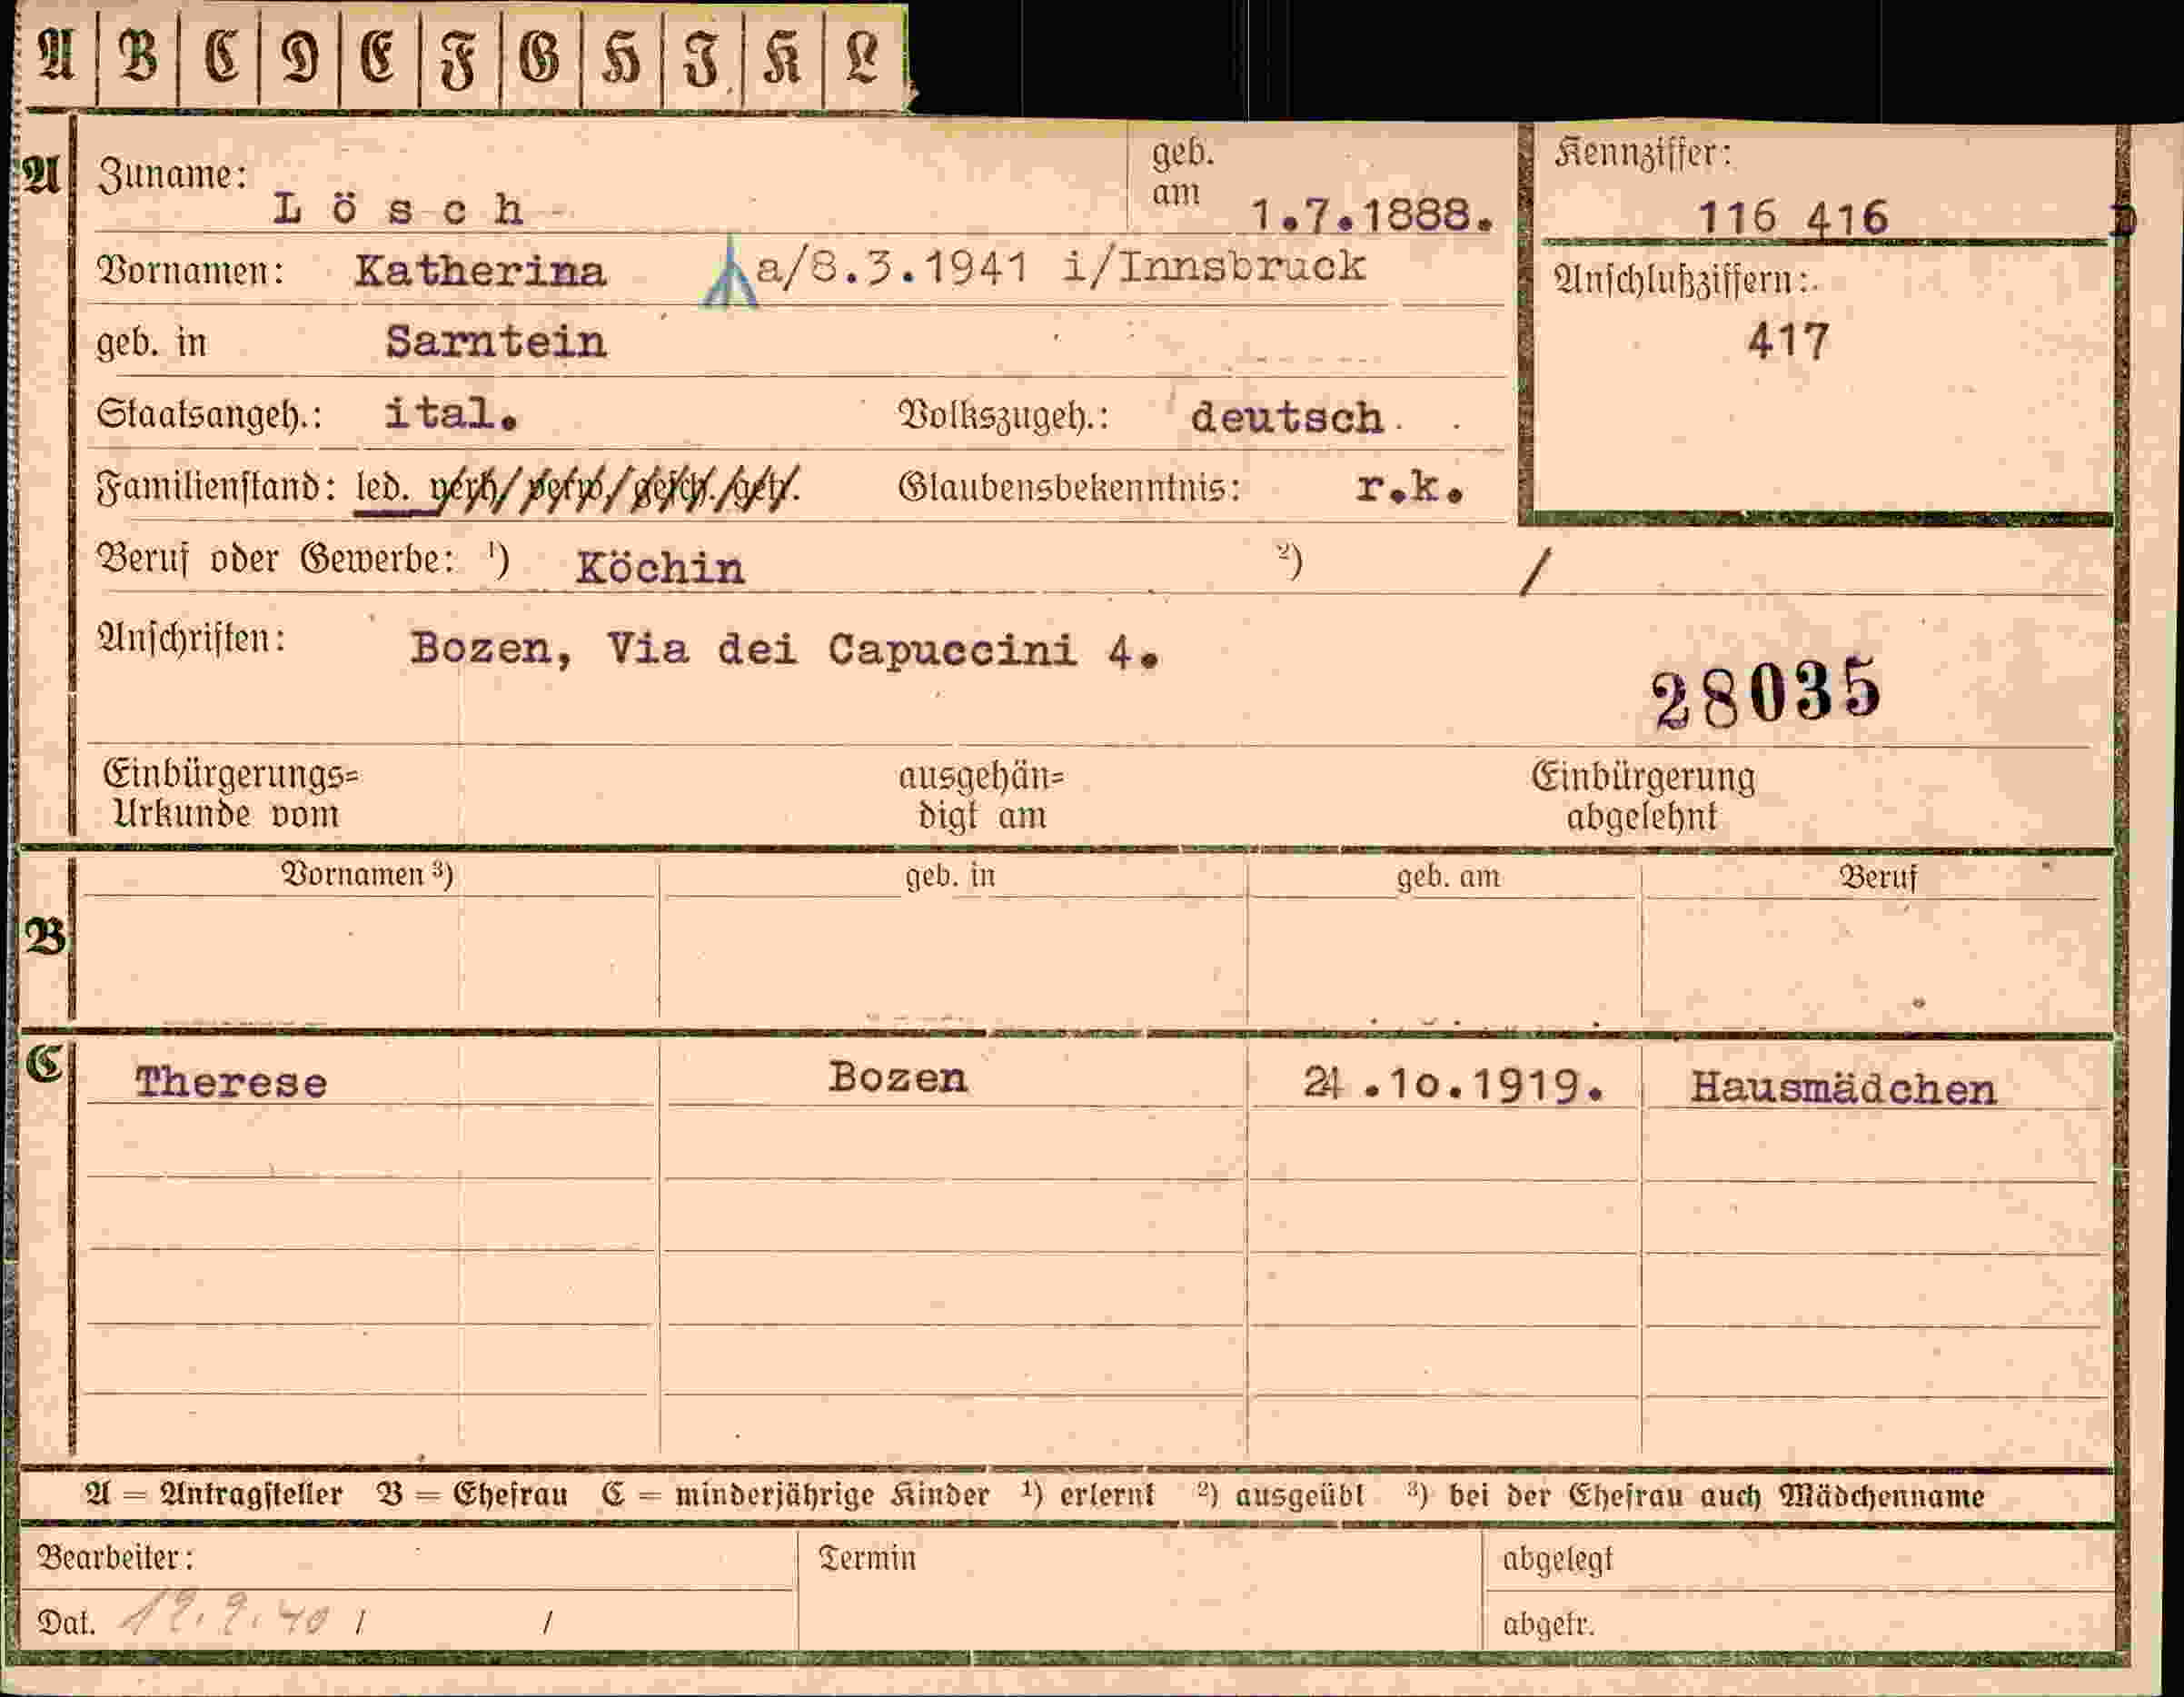The width and height of the screenshot is (2184, 1697).
Task: Select the column header 'Vornamen ³)'
Action: pos(366,874)
